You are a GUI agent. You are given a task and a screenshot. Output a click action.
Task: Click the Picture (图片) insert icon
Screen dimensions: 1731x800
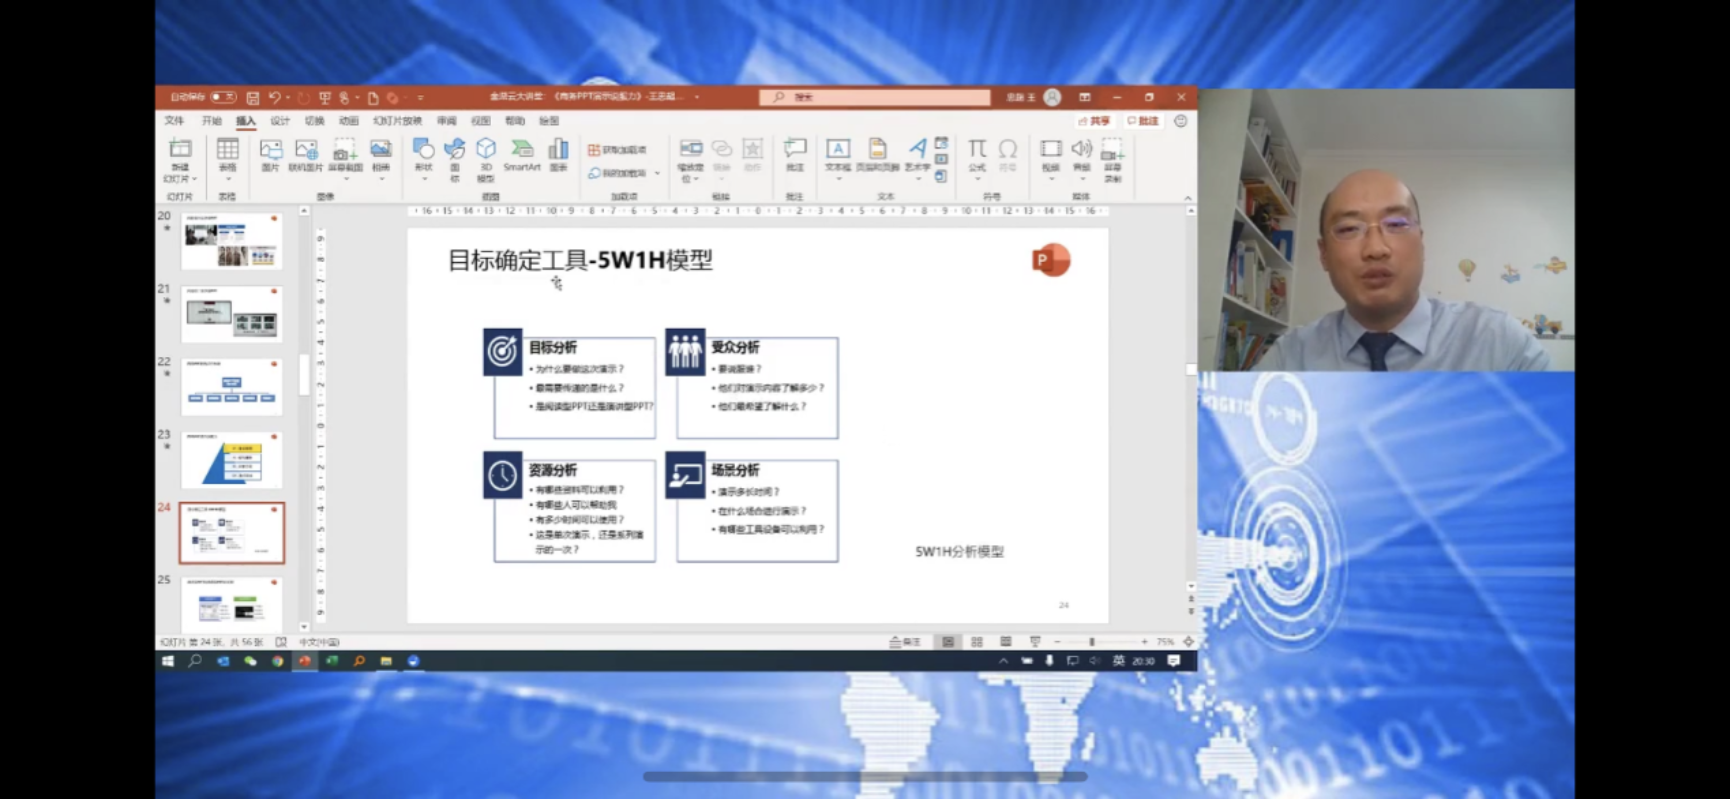click(x=270, y=154)
